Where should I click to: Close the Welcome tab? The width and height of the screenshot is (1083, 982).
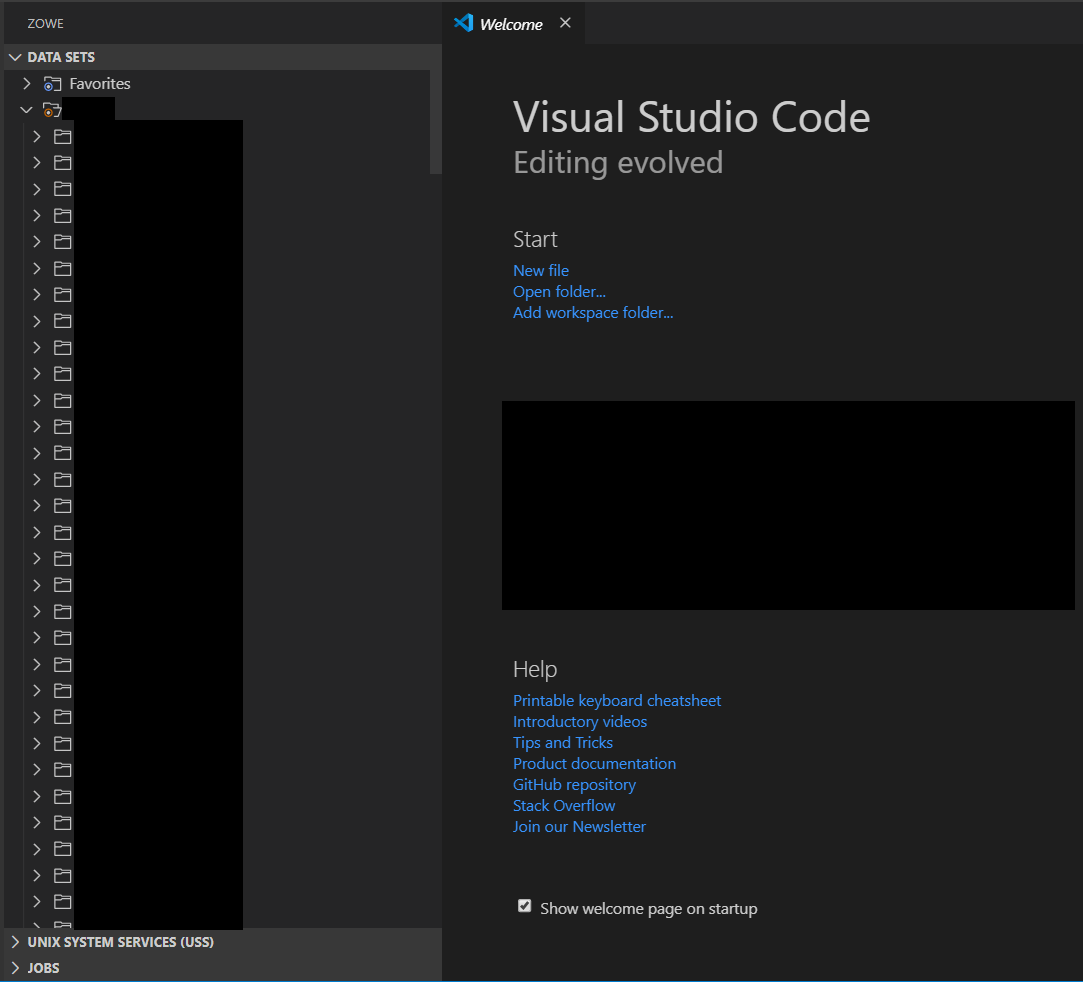[x=565, y=23]
